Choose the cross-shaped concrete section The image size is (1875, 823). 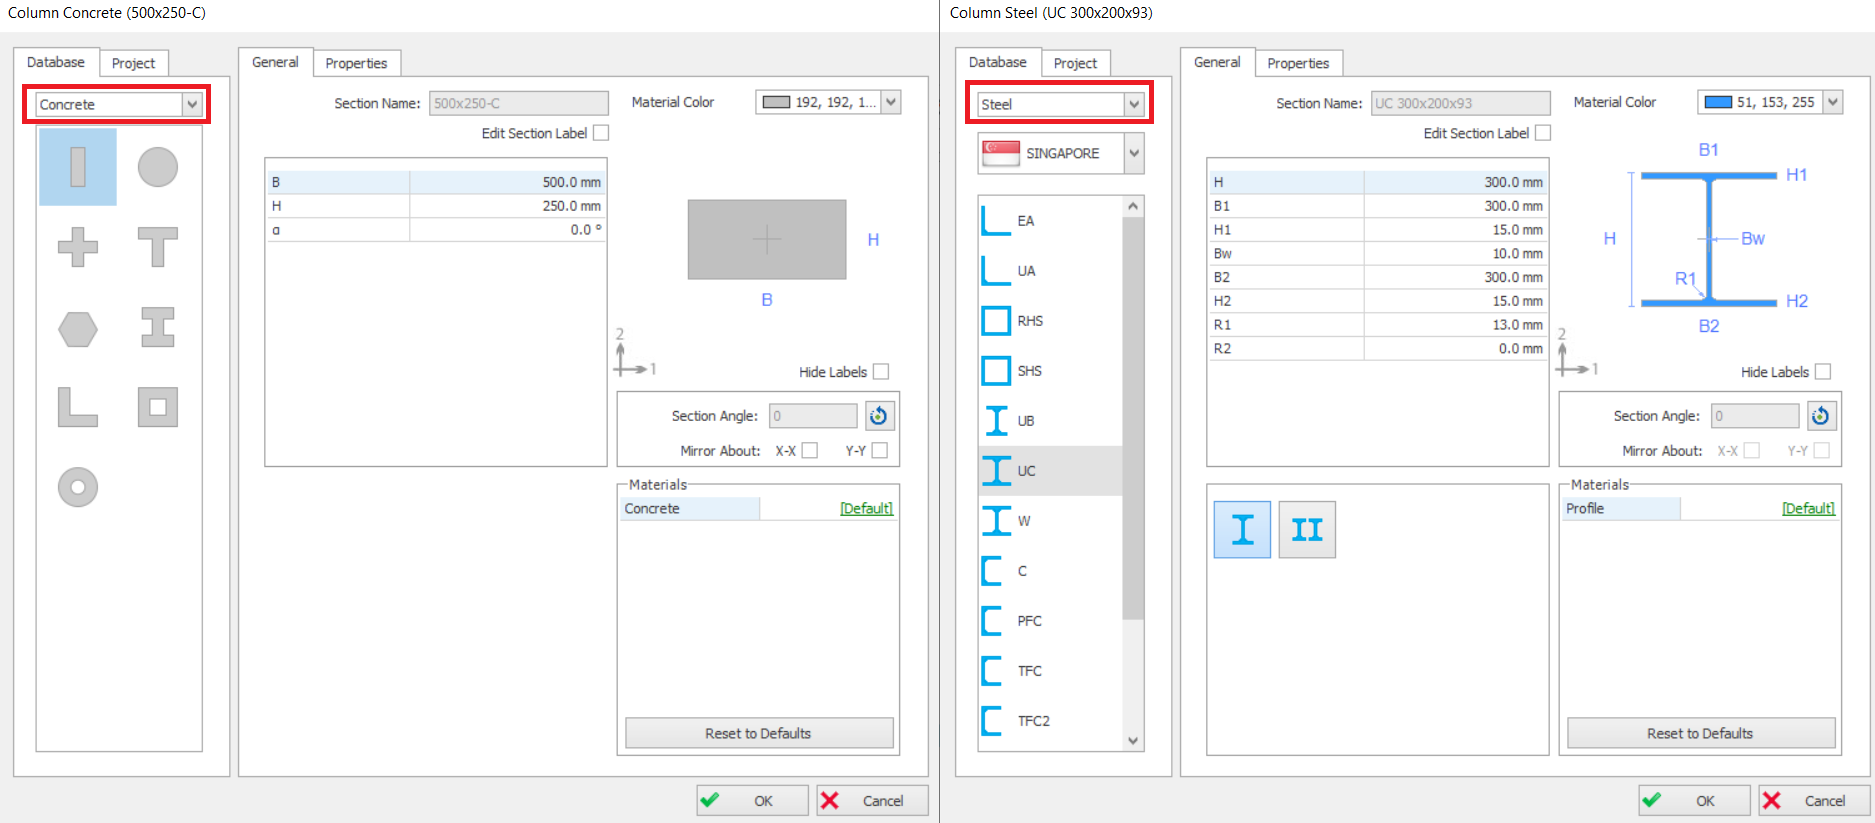click(78, 247)
